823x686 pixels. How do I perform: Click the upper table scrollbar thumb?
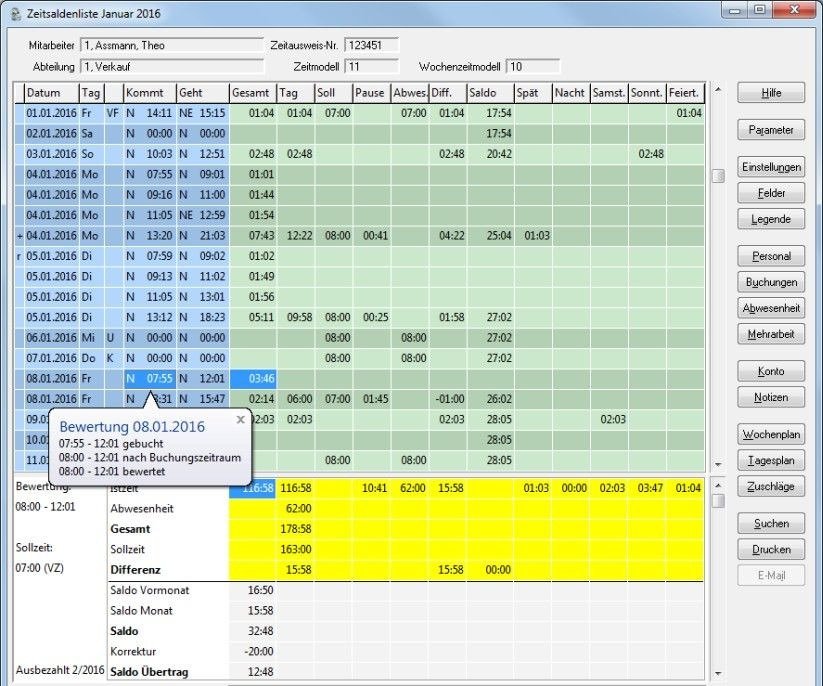pos(718,175)
